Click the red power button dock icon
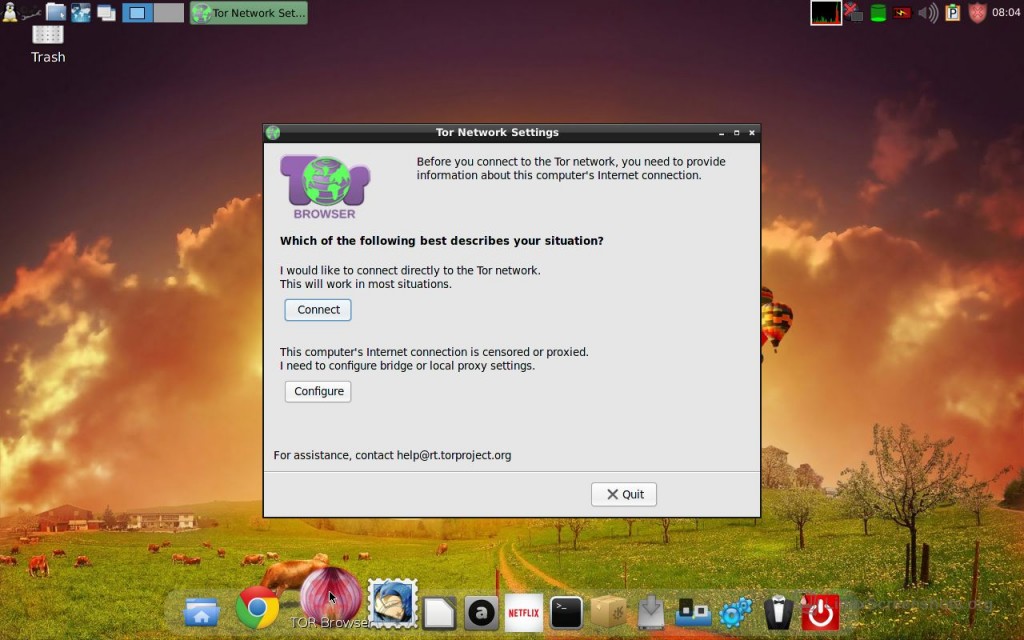This screenshot has width=1024, height=640. click(820, 612)
